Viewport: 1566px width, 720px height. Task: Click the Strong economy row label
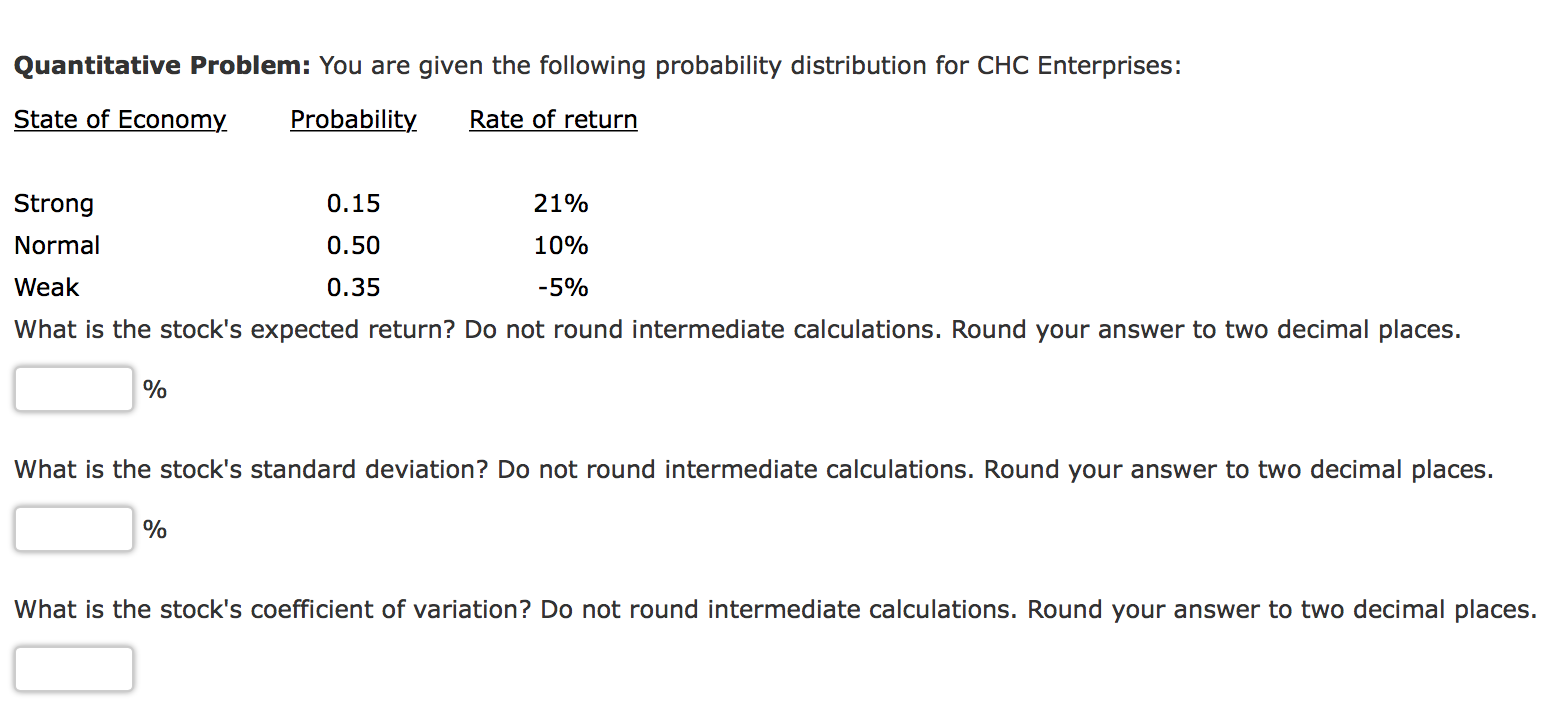click(53, 203)
